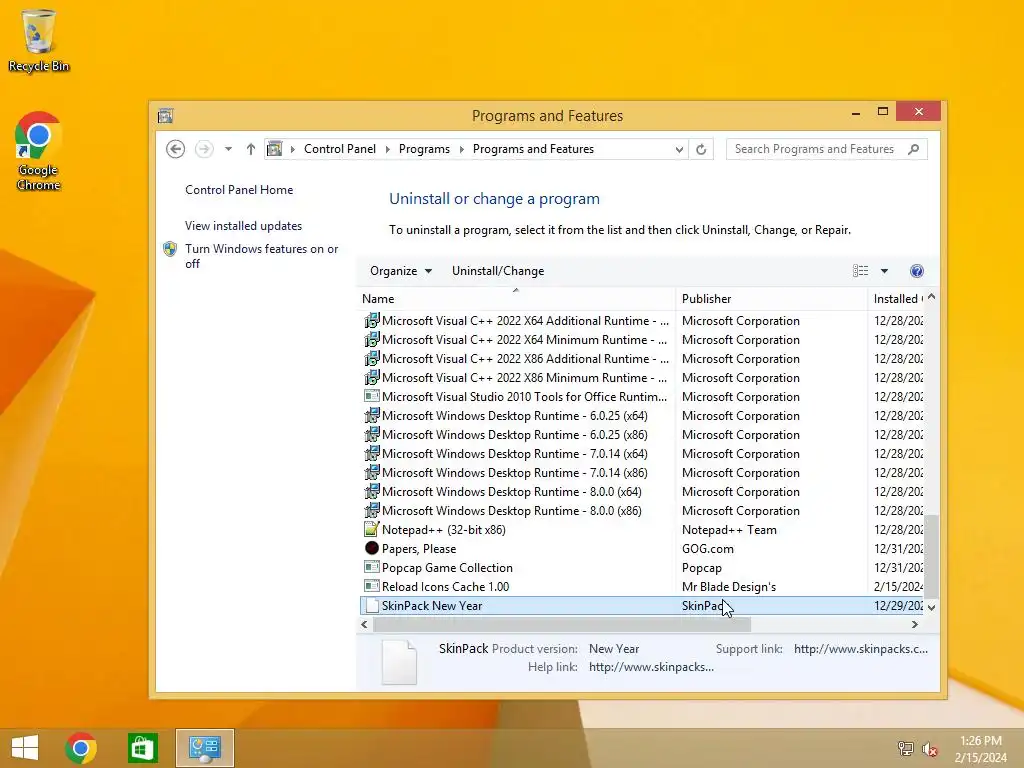Click the GOG.com publisher cell
This screenshot has width=1024, height=768.
click(708, 549)
